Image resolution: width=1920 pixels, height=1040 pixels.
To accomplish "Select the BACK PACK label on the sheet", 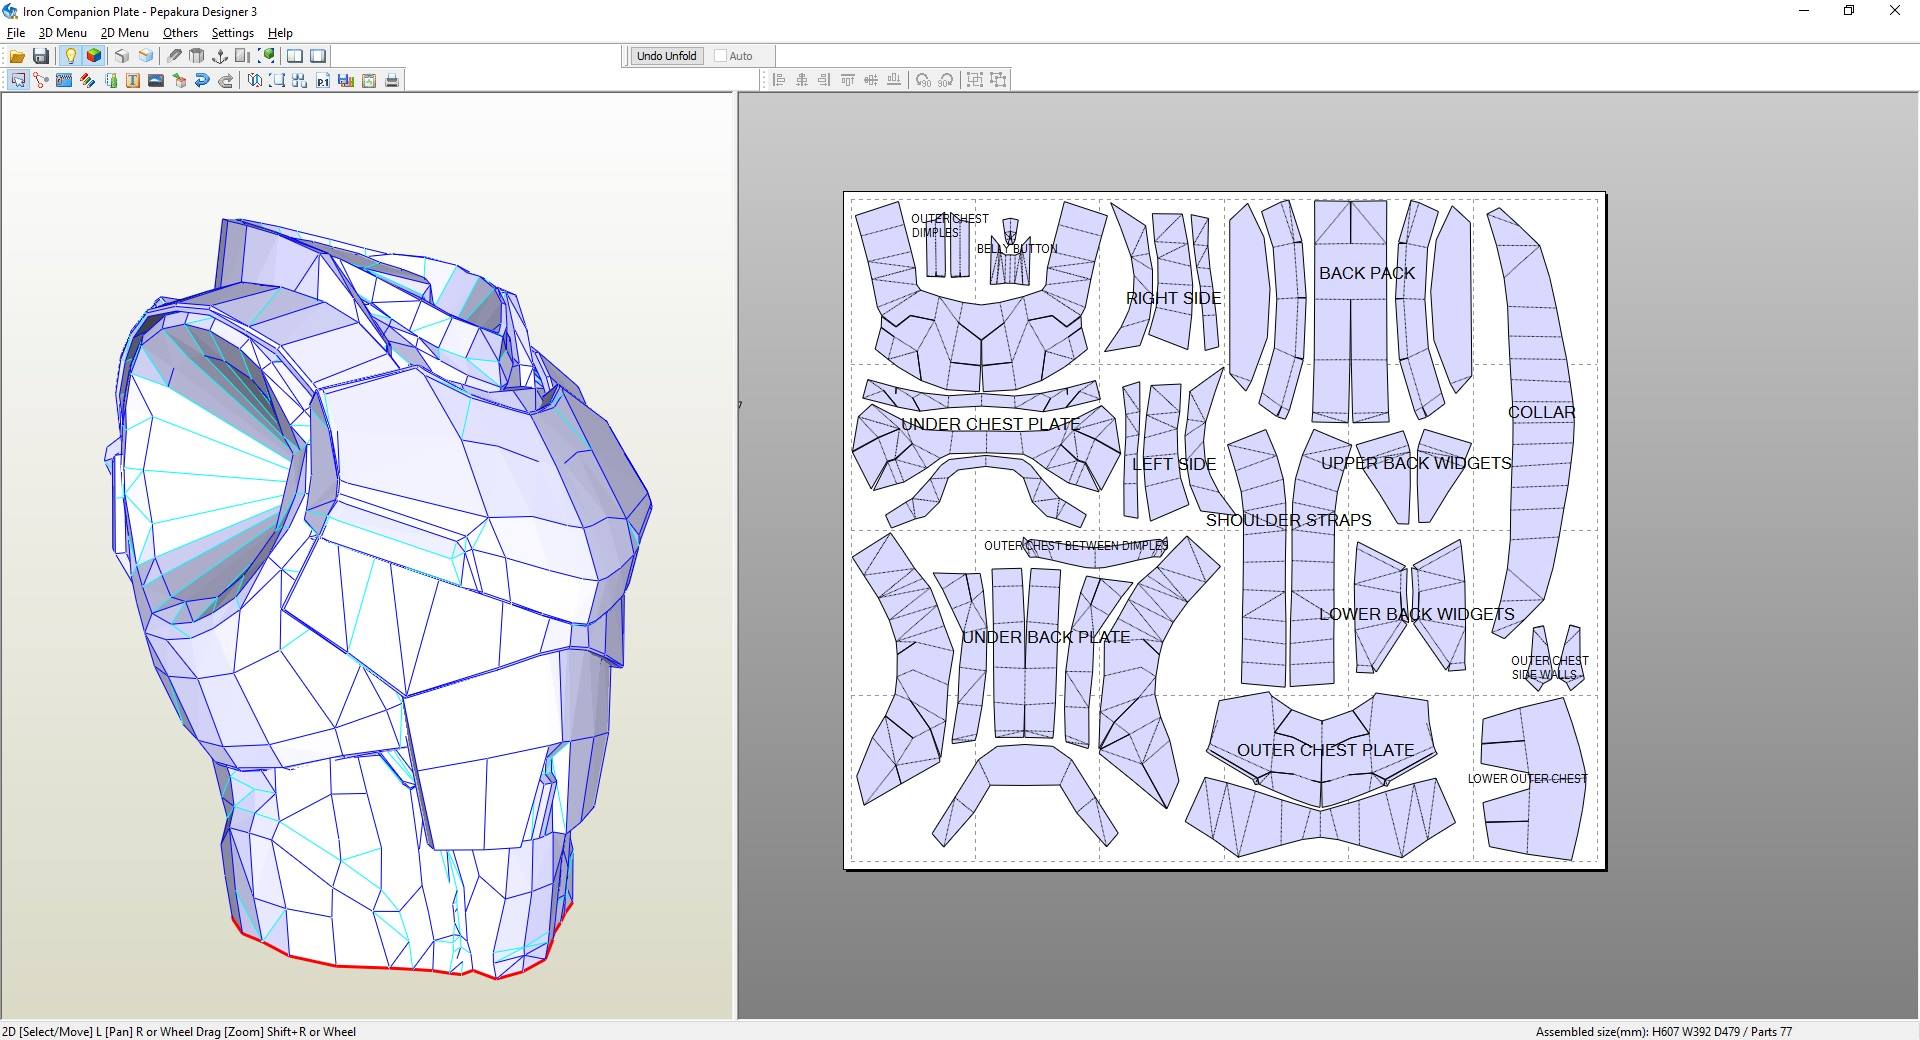I will (x=1367, y=273).
